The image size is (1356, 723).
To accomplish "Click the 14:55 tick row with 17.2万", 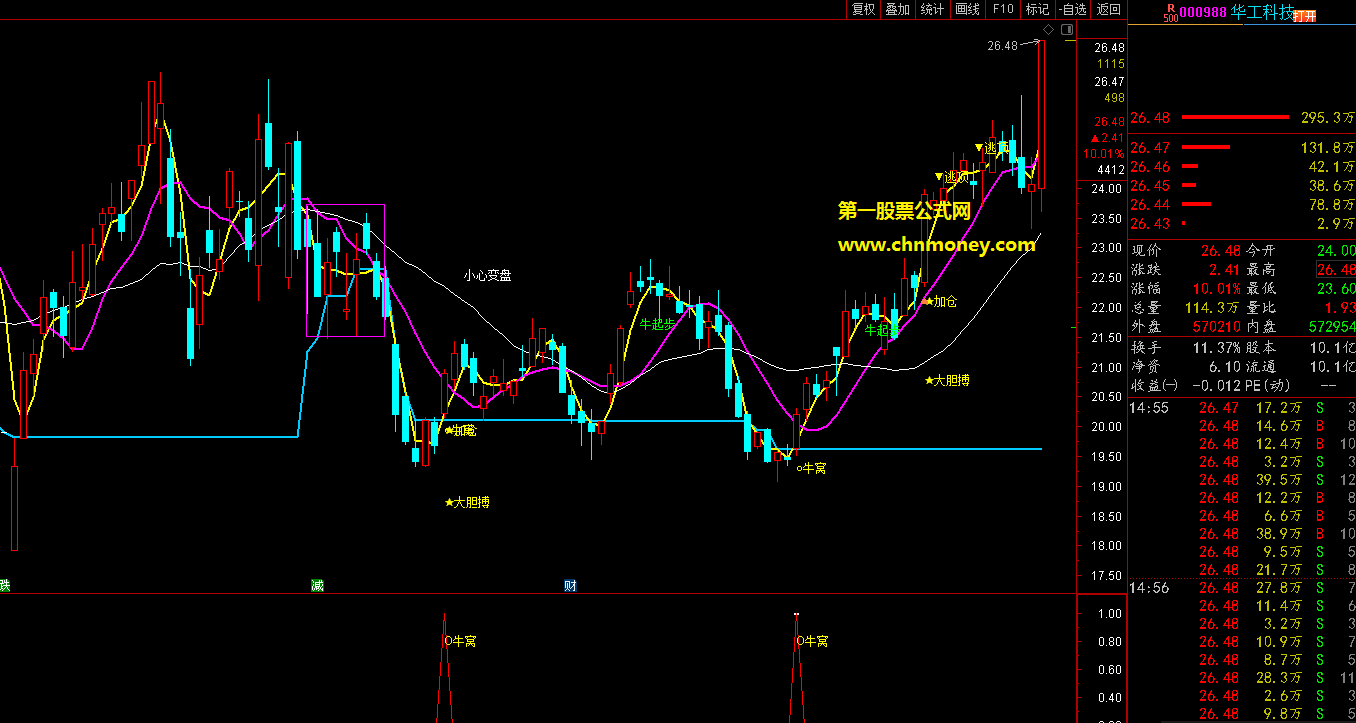I will pyautogui.click(x=1242, y=408).
